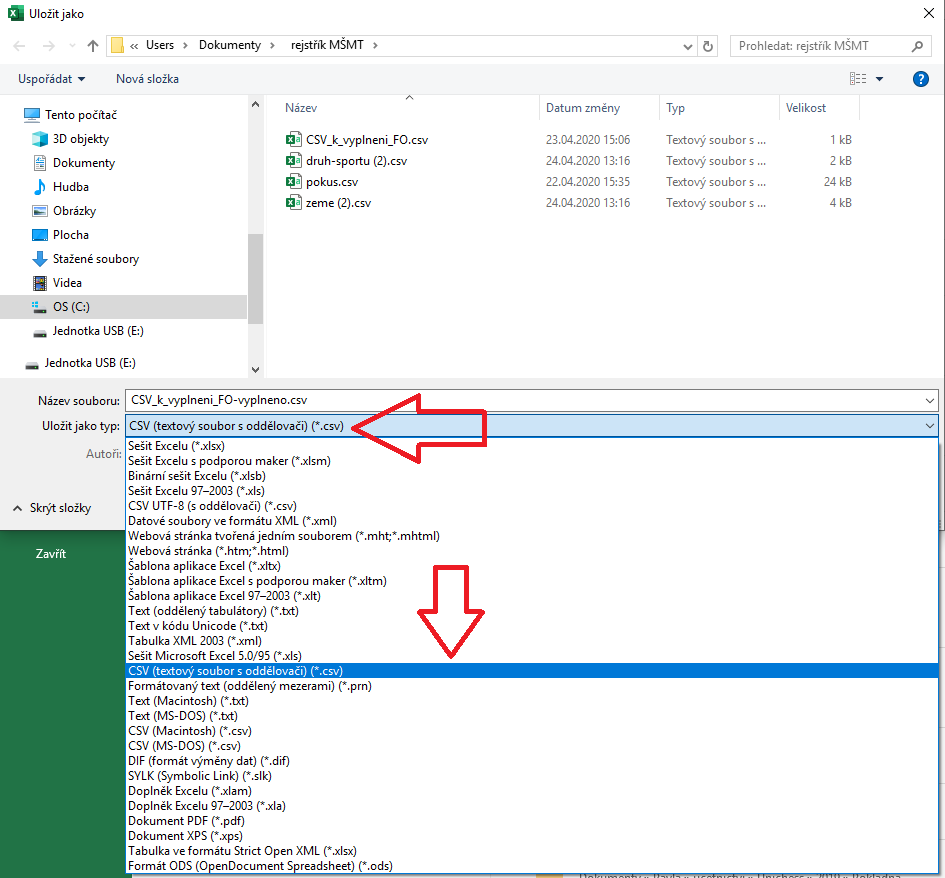Viewport: 945px width, 878px height.
Task: Create new folder with Nová složka
Action: coord(147,79)
